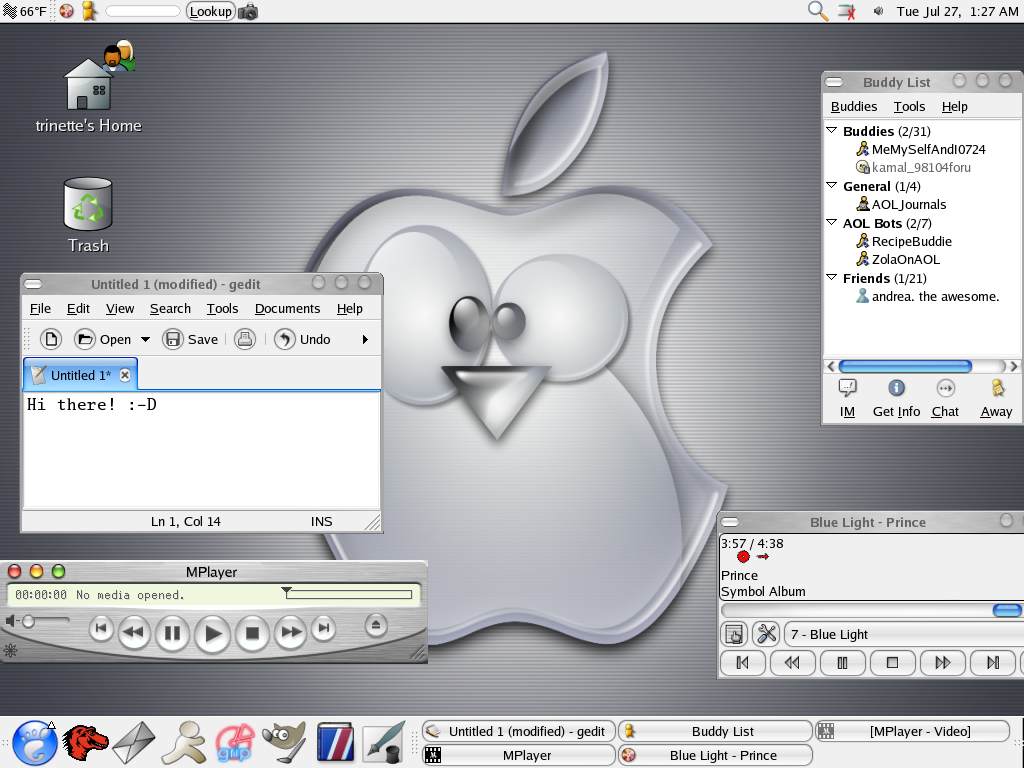Pause the Blue Light player
The width and height of the screenshot is (1024, 768).
842,663
